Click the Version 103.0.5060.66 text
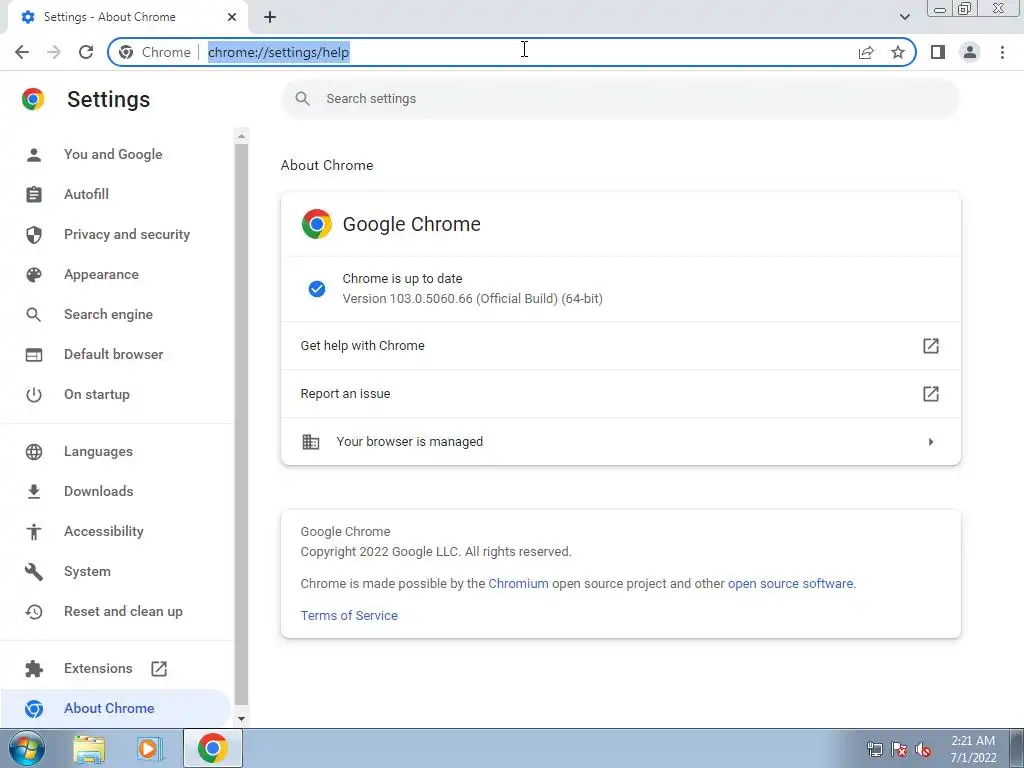This screenshot has height=768, width=1024. pyautogui.click(x=472, y=298)
